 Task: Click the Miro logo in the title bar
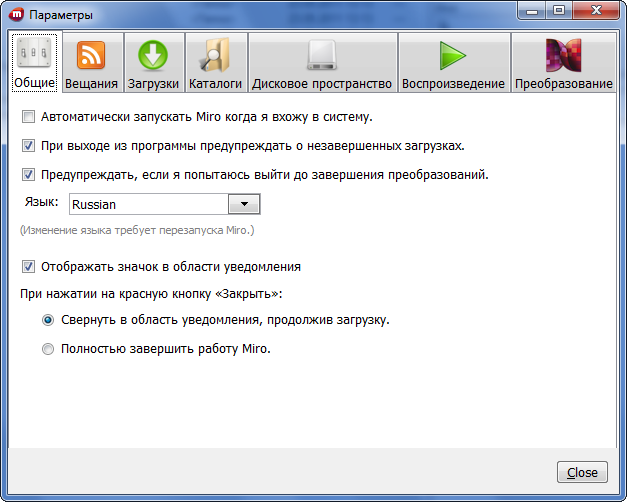17,15
